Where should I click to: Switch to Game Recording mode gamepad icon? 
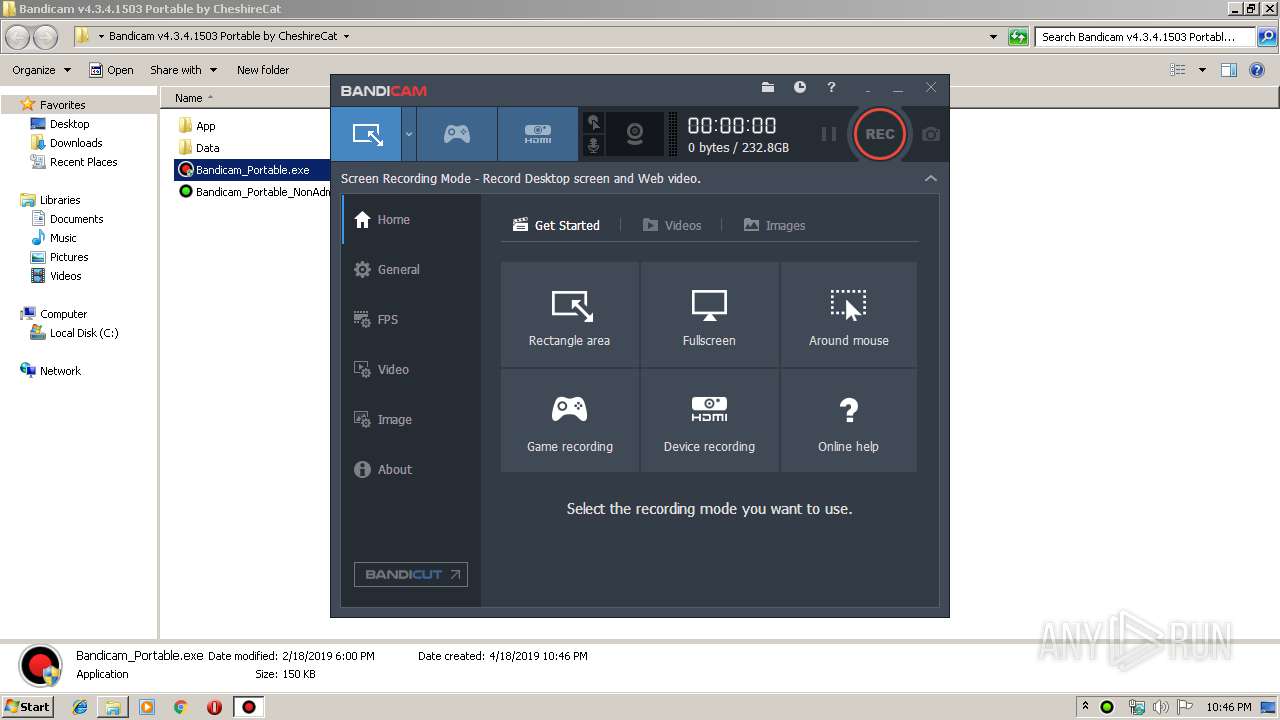point(457,134)
